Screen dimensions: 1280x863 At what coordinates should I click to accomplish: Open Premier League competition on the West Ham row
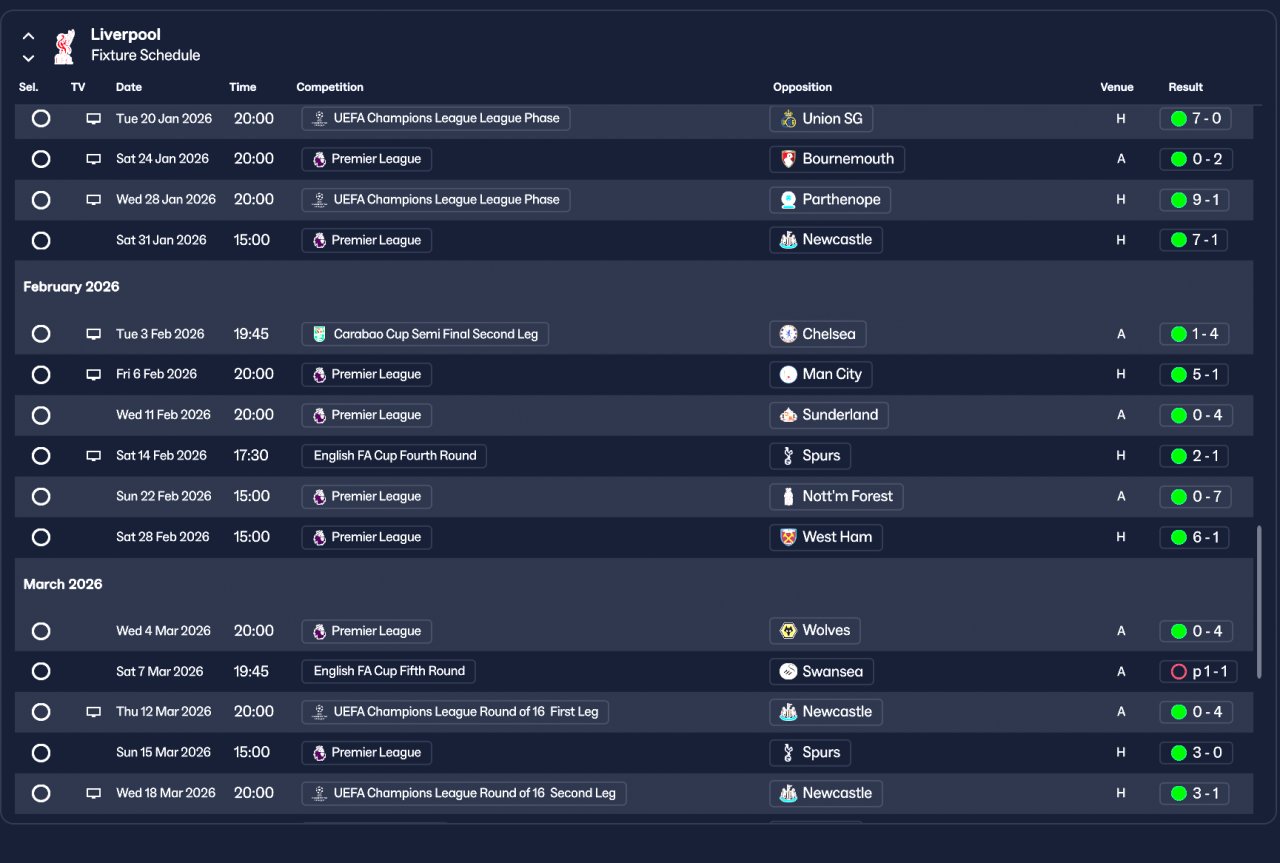tap(367, 537)
